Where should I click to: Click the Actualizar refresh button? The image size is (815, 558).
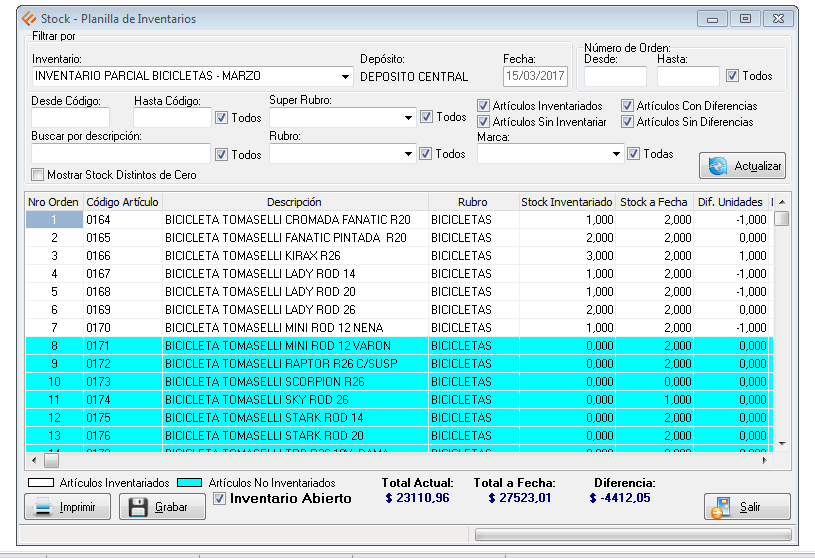tap(742, 165)
